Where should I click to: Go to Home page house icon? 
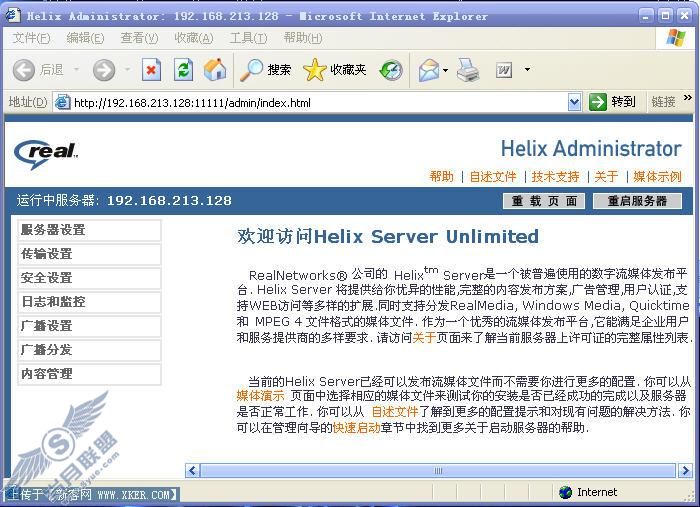click(x=215, y=70)
